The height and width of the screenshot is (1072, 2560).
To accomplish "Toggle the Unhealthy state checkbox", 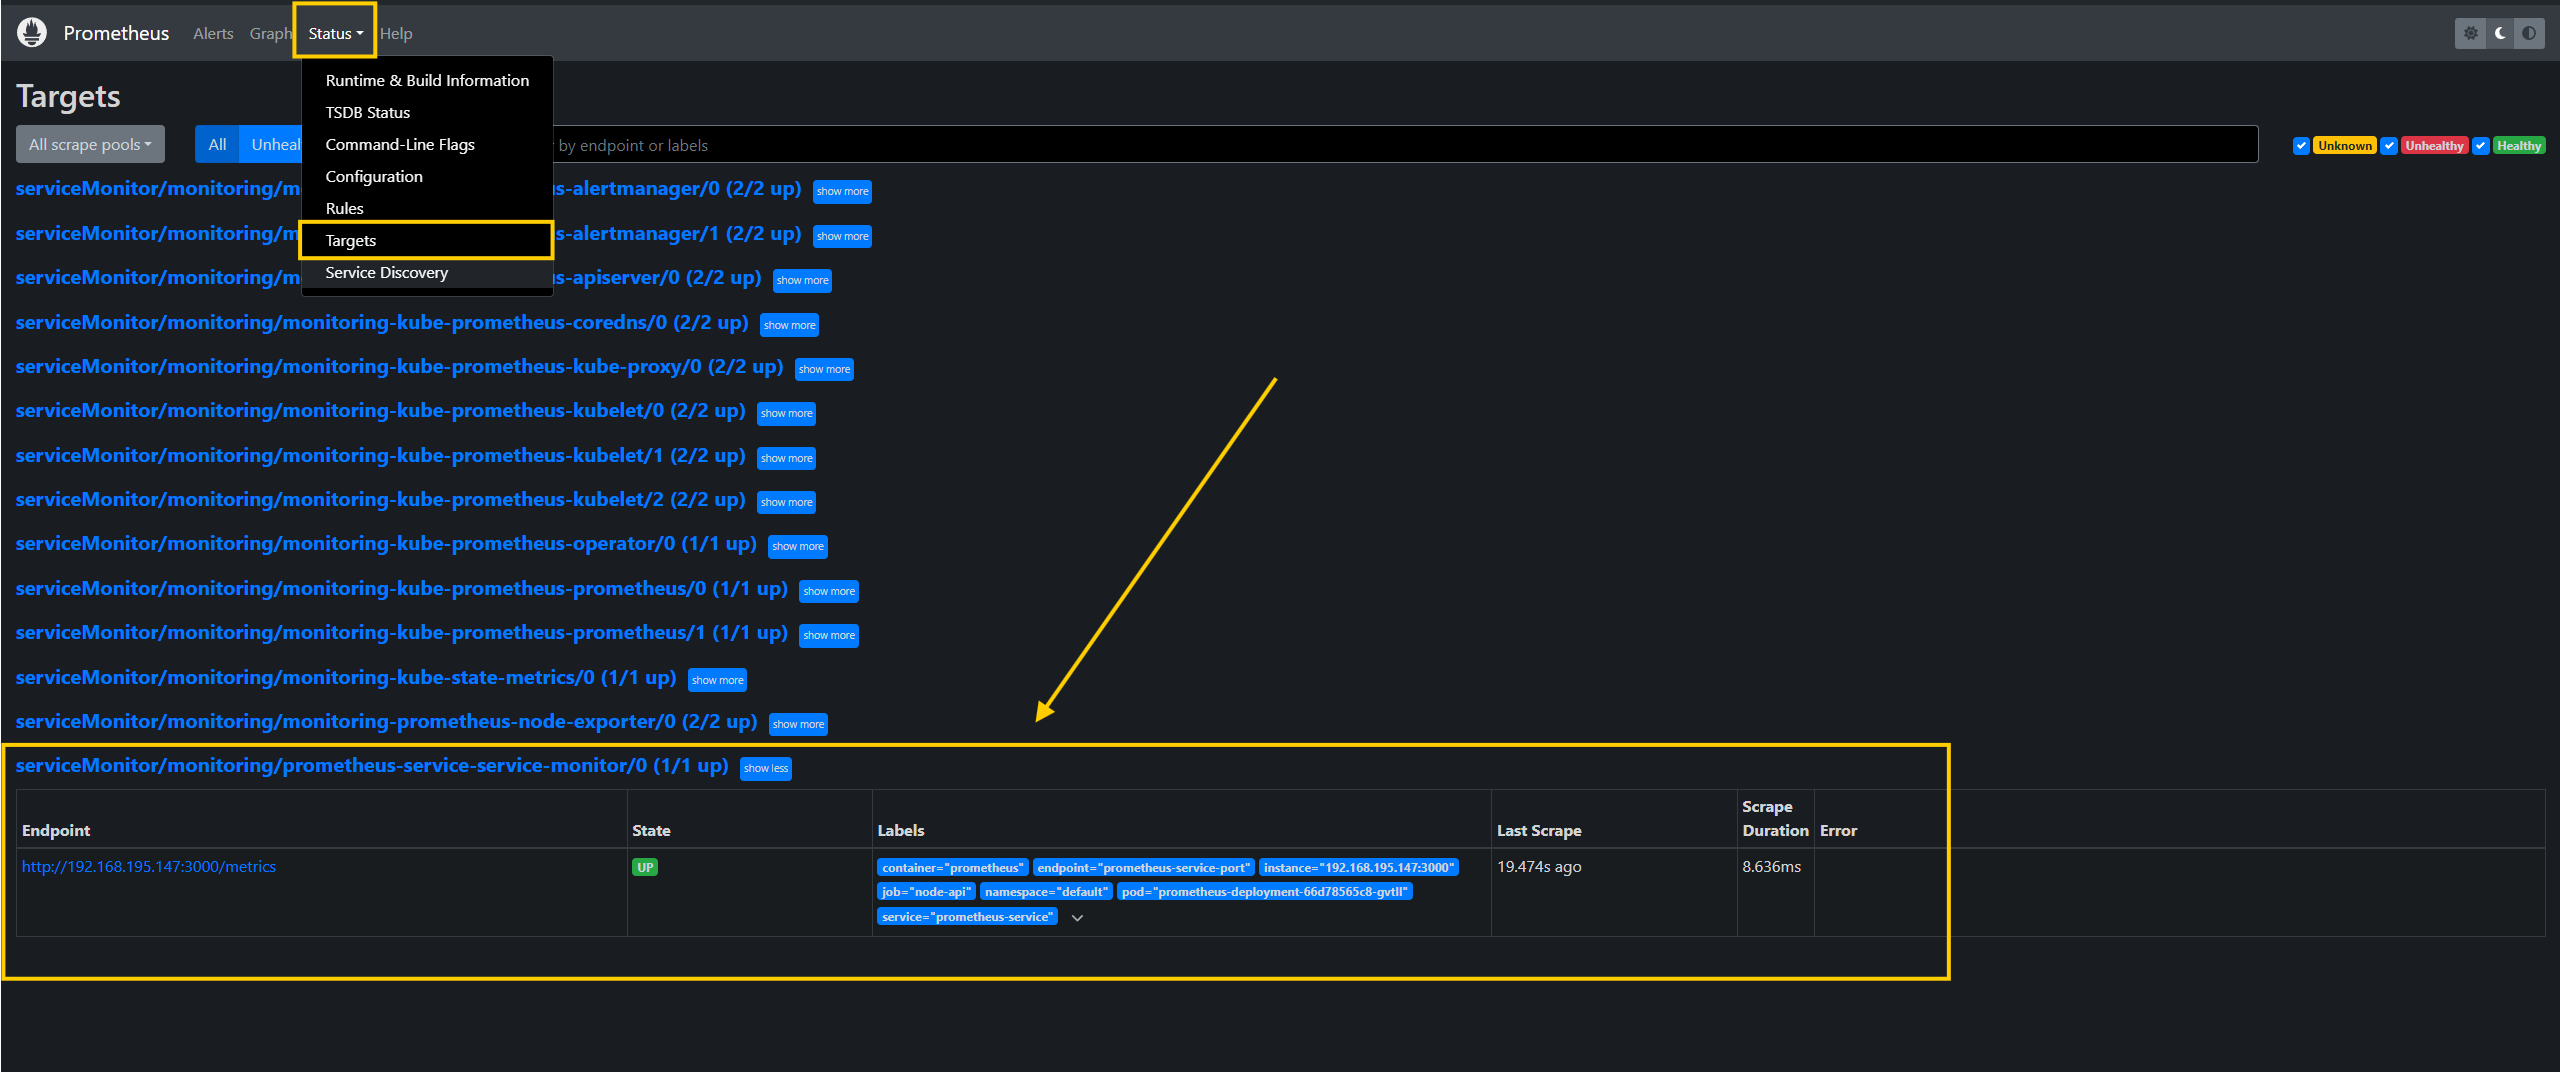I will (2389, 145).
